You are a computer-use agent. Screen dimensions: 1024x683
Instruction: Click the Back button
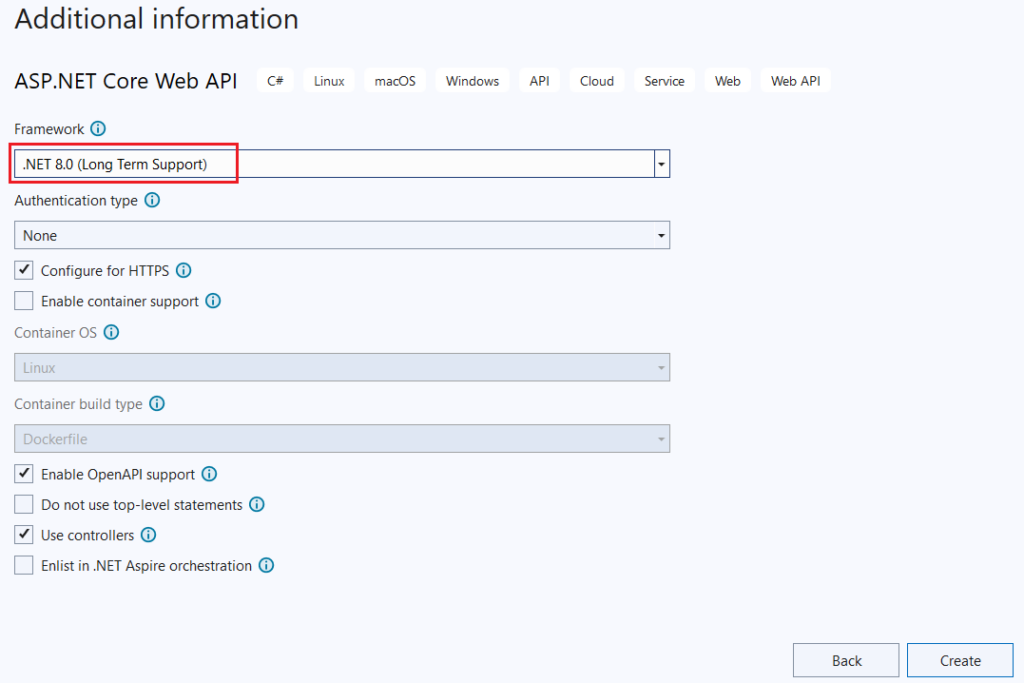[846, 661]
